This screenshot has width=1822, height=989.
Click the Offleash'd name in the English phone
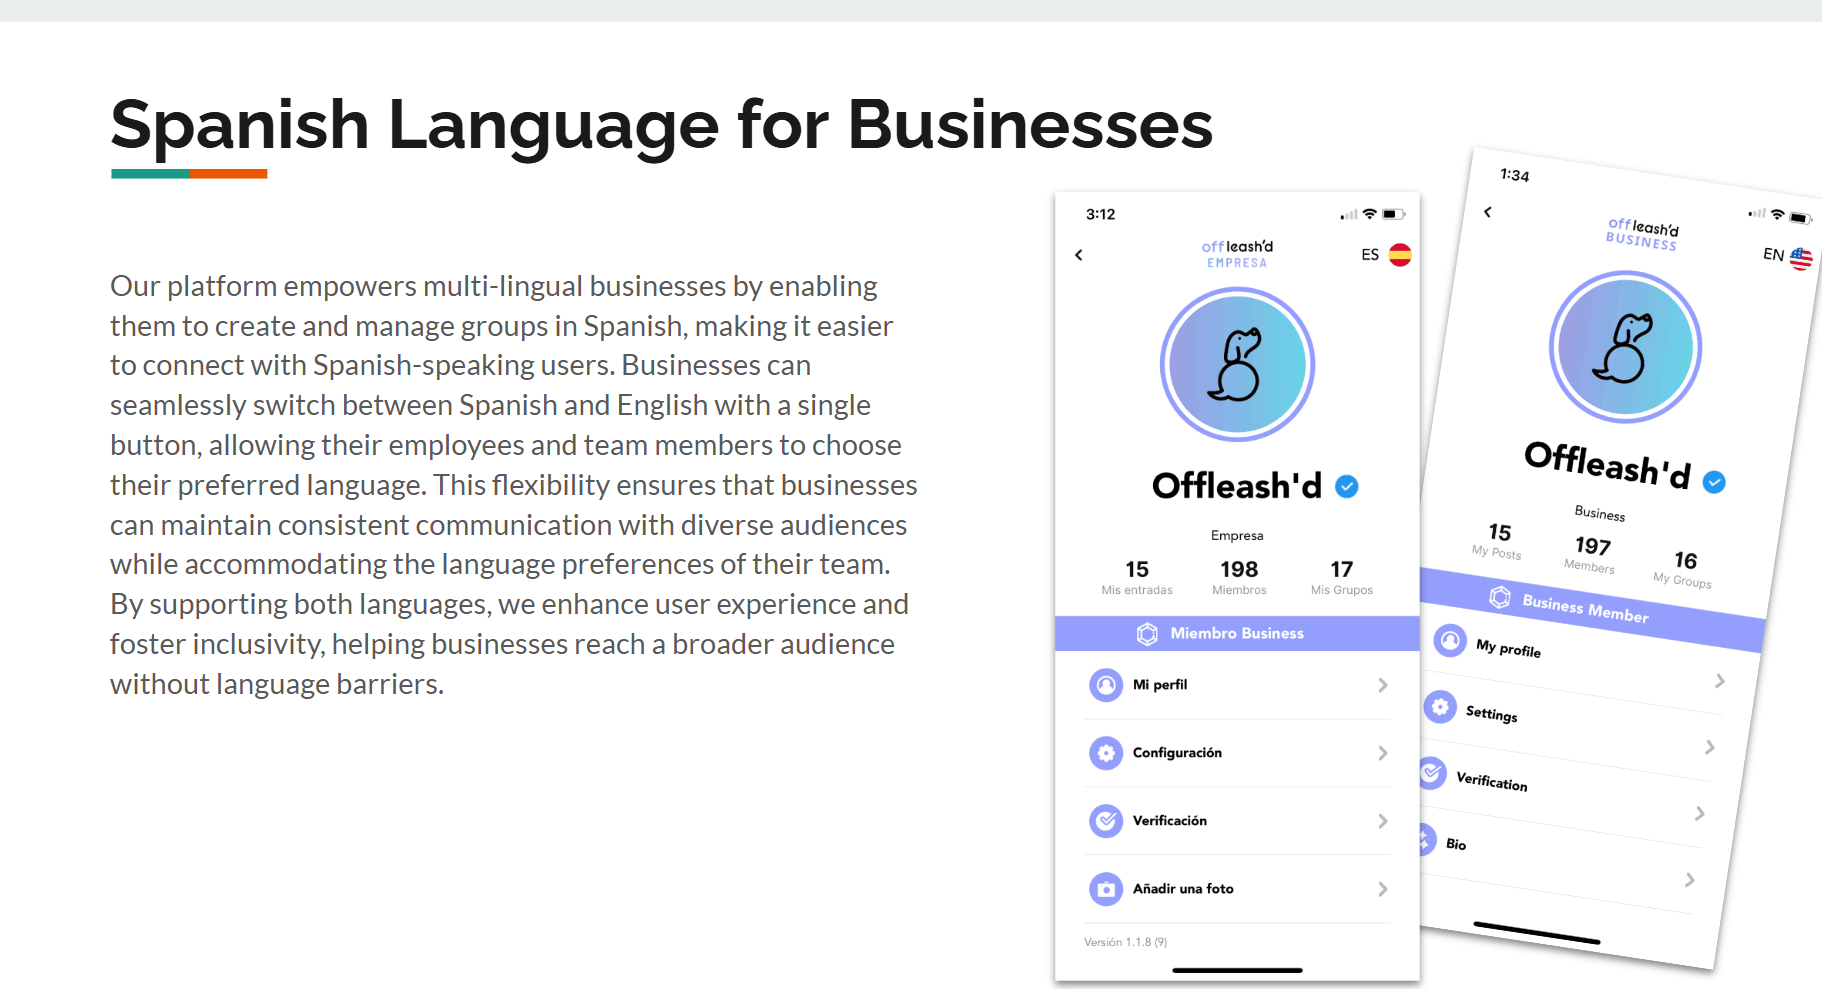(1608, 466)
